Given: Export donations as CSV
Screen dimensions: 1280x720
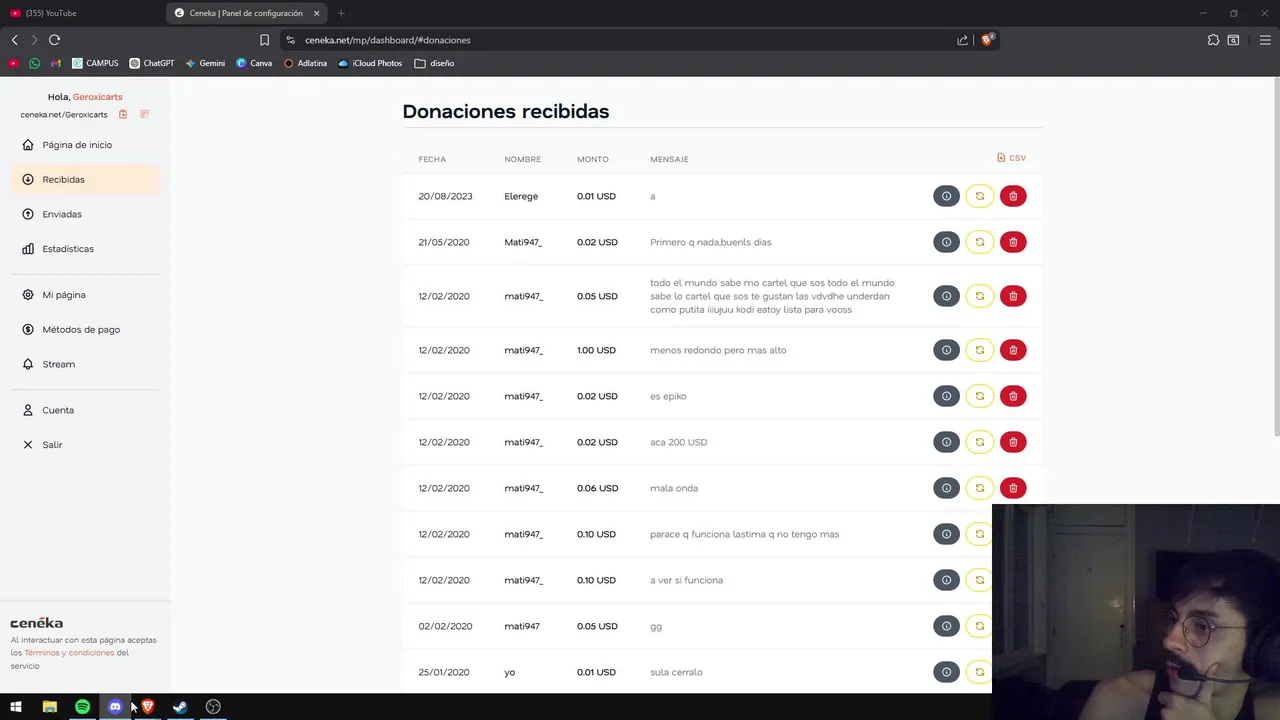Looking at the screenshot, I should pyautogui.click(x=1011, y=158).
